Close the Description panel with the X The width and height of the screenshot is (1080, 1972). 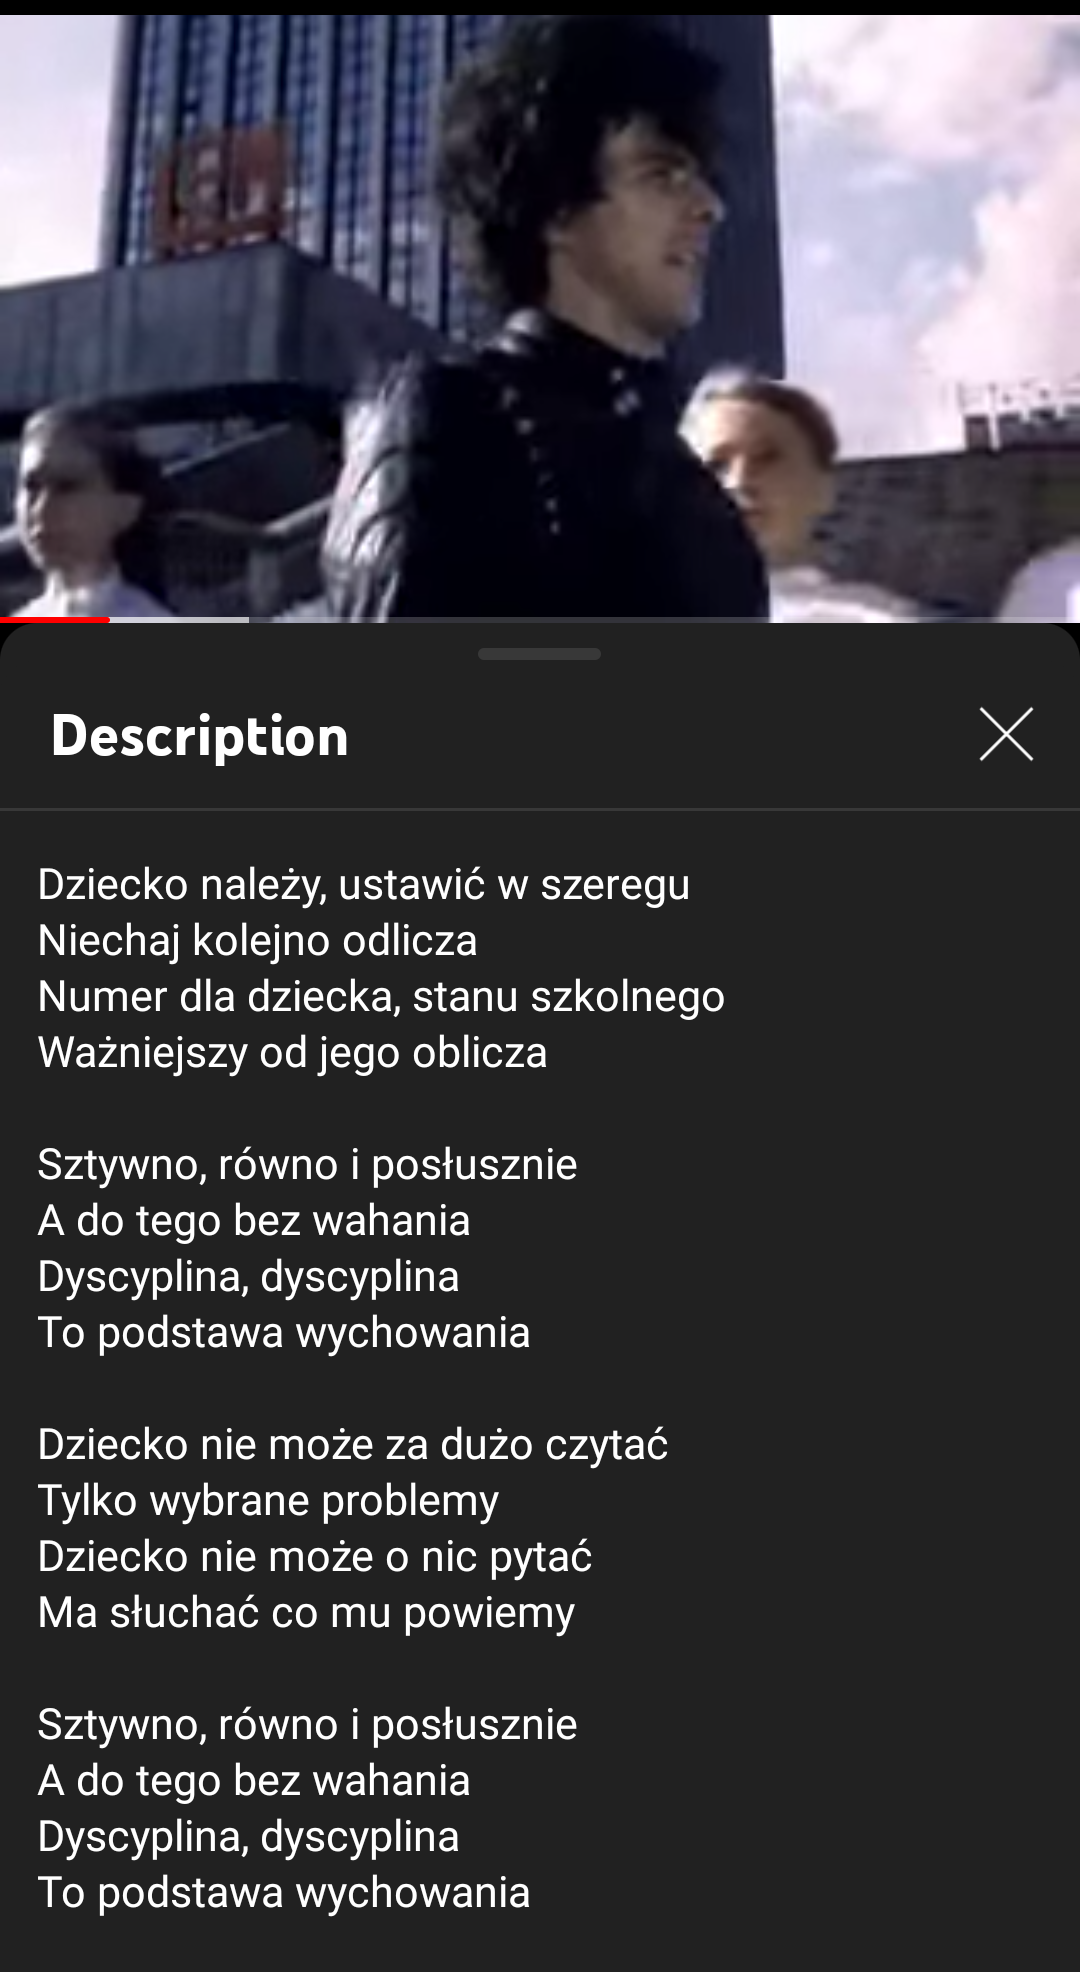pyautogui.click(x=1006, y=735)
